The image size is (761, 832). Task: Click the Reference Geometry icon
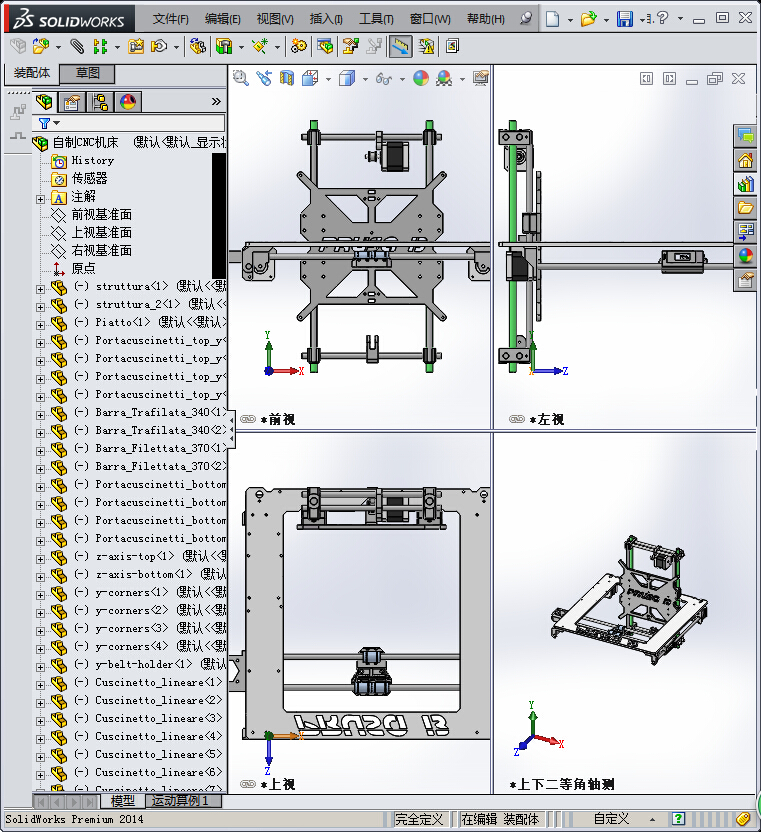pyautogui.click(x=260, y=47)
